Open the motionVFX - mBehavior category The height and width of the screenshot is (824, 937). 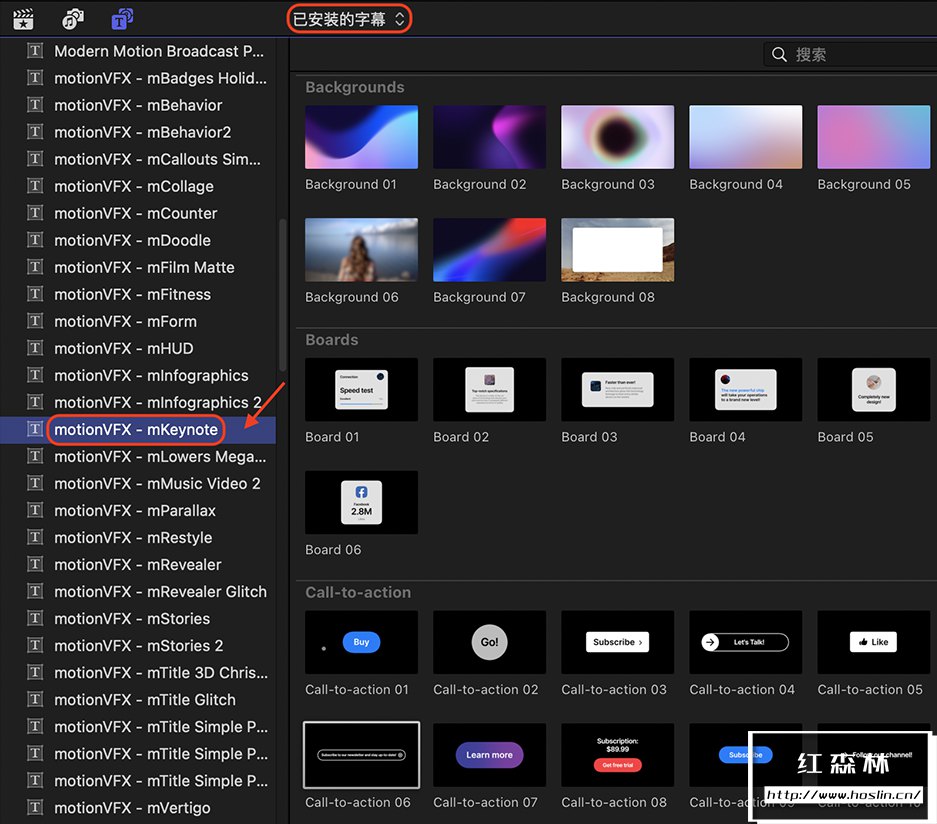pyautogui.click(x=138, y=105)
